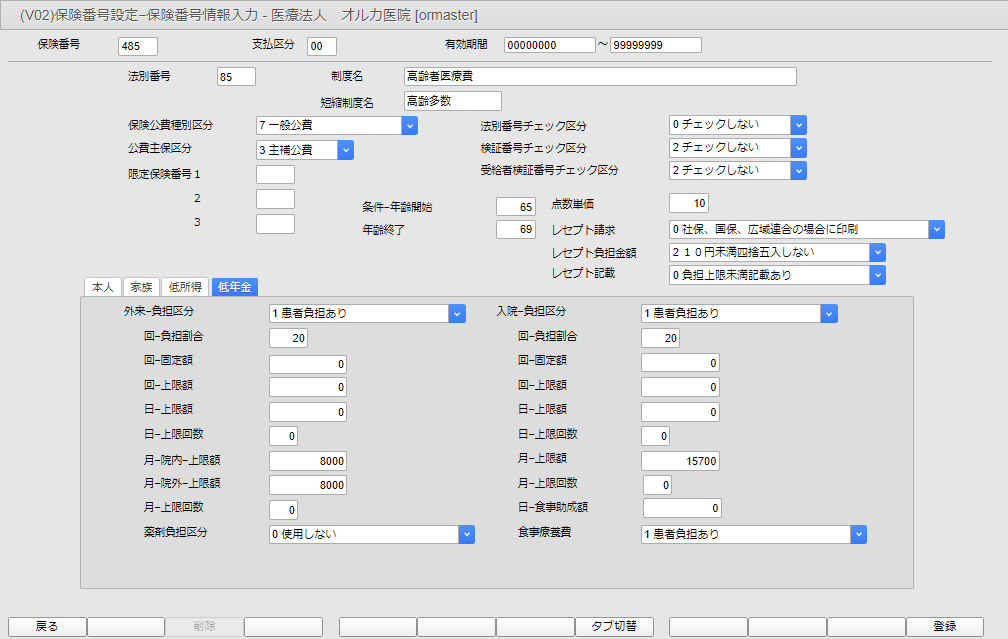Screen dimensions: 1008x639
Task: Focus the 保険番号 field showing 485
Action: [x=138, y=46]
